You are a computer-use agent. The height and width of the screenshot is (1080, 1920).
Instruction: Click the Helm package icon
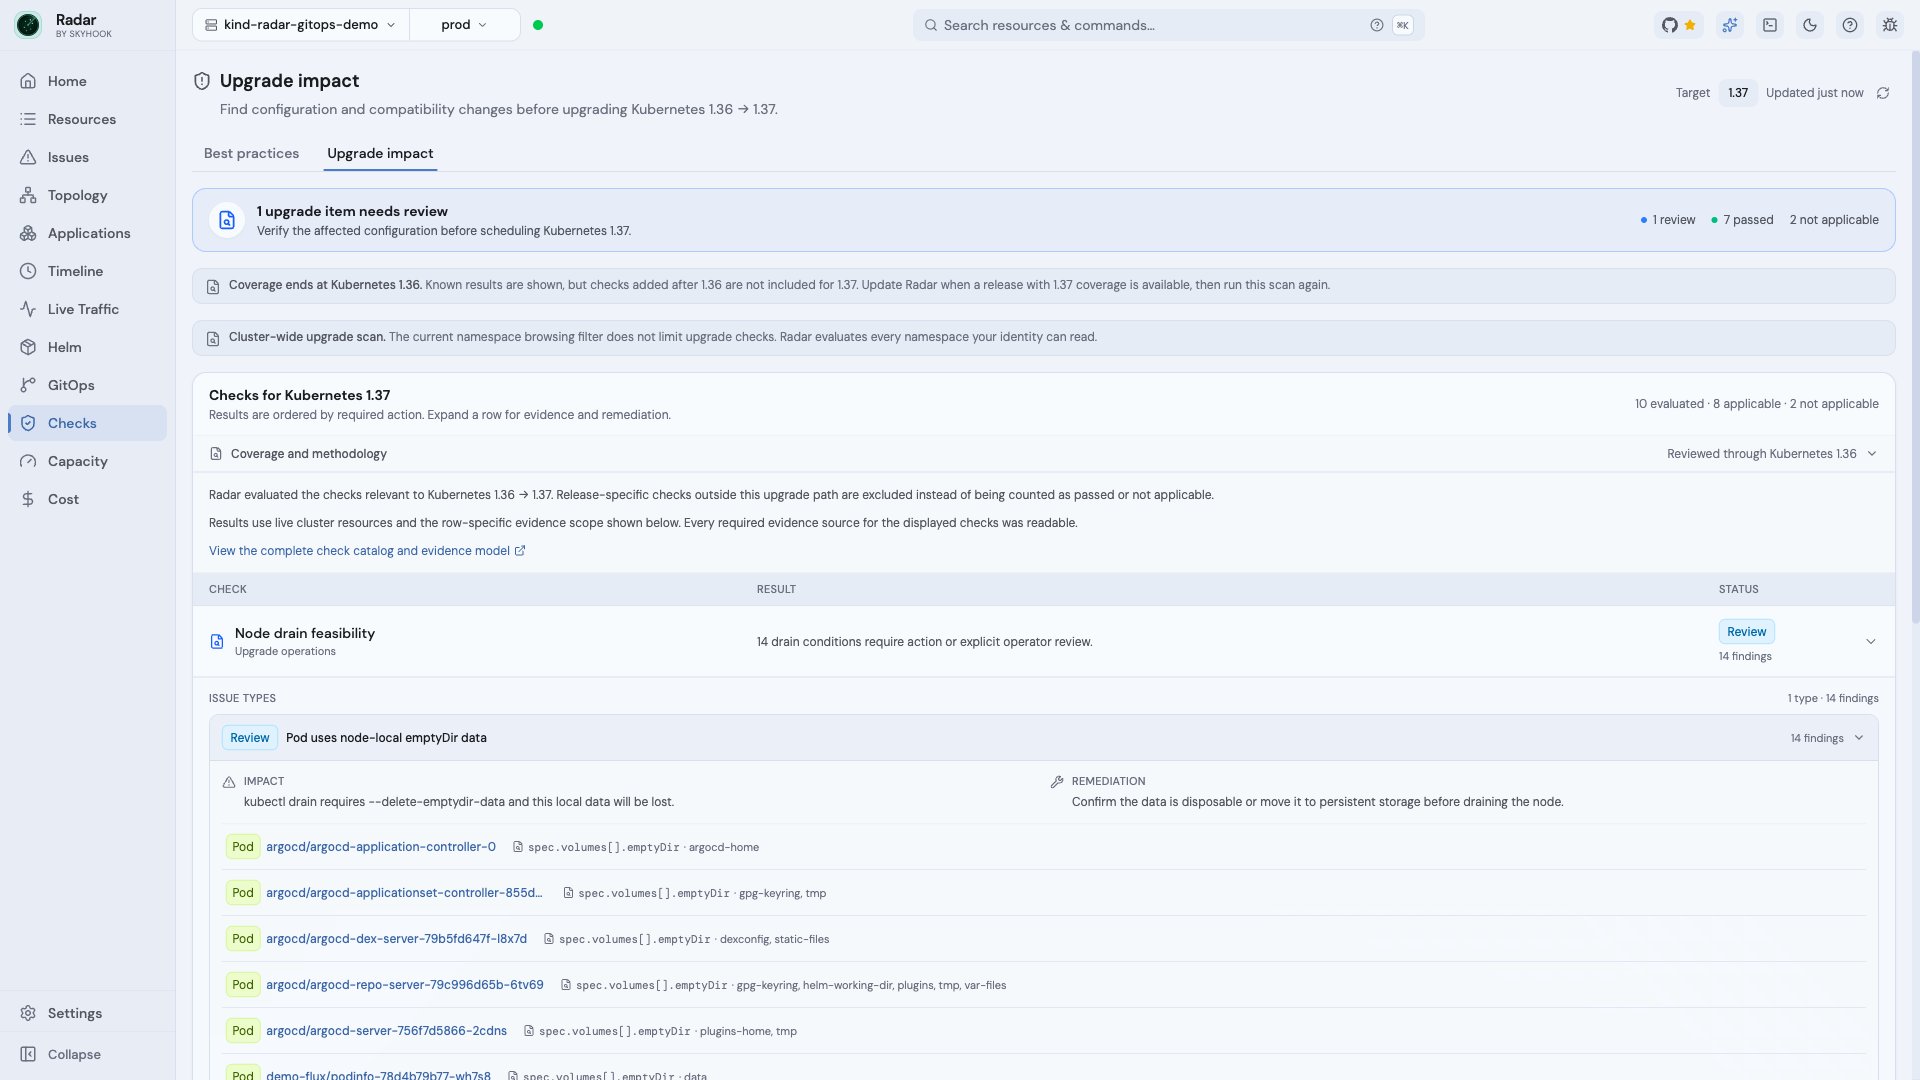tap(28, 347)
